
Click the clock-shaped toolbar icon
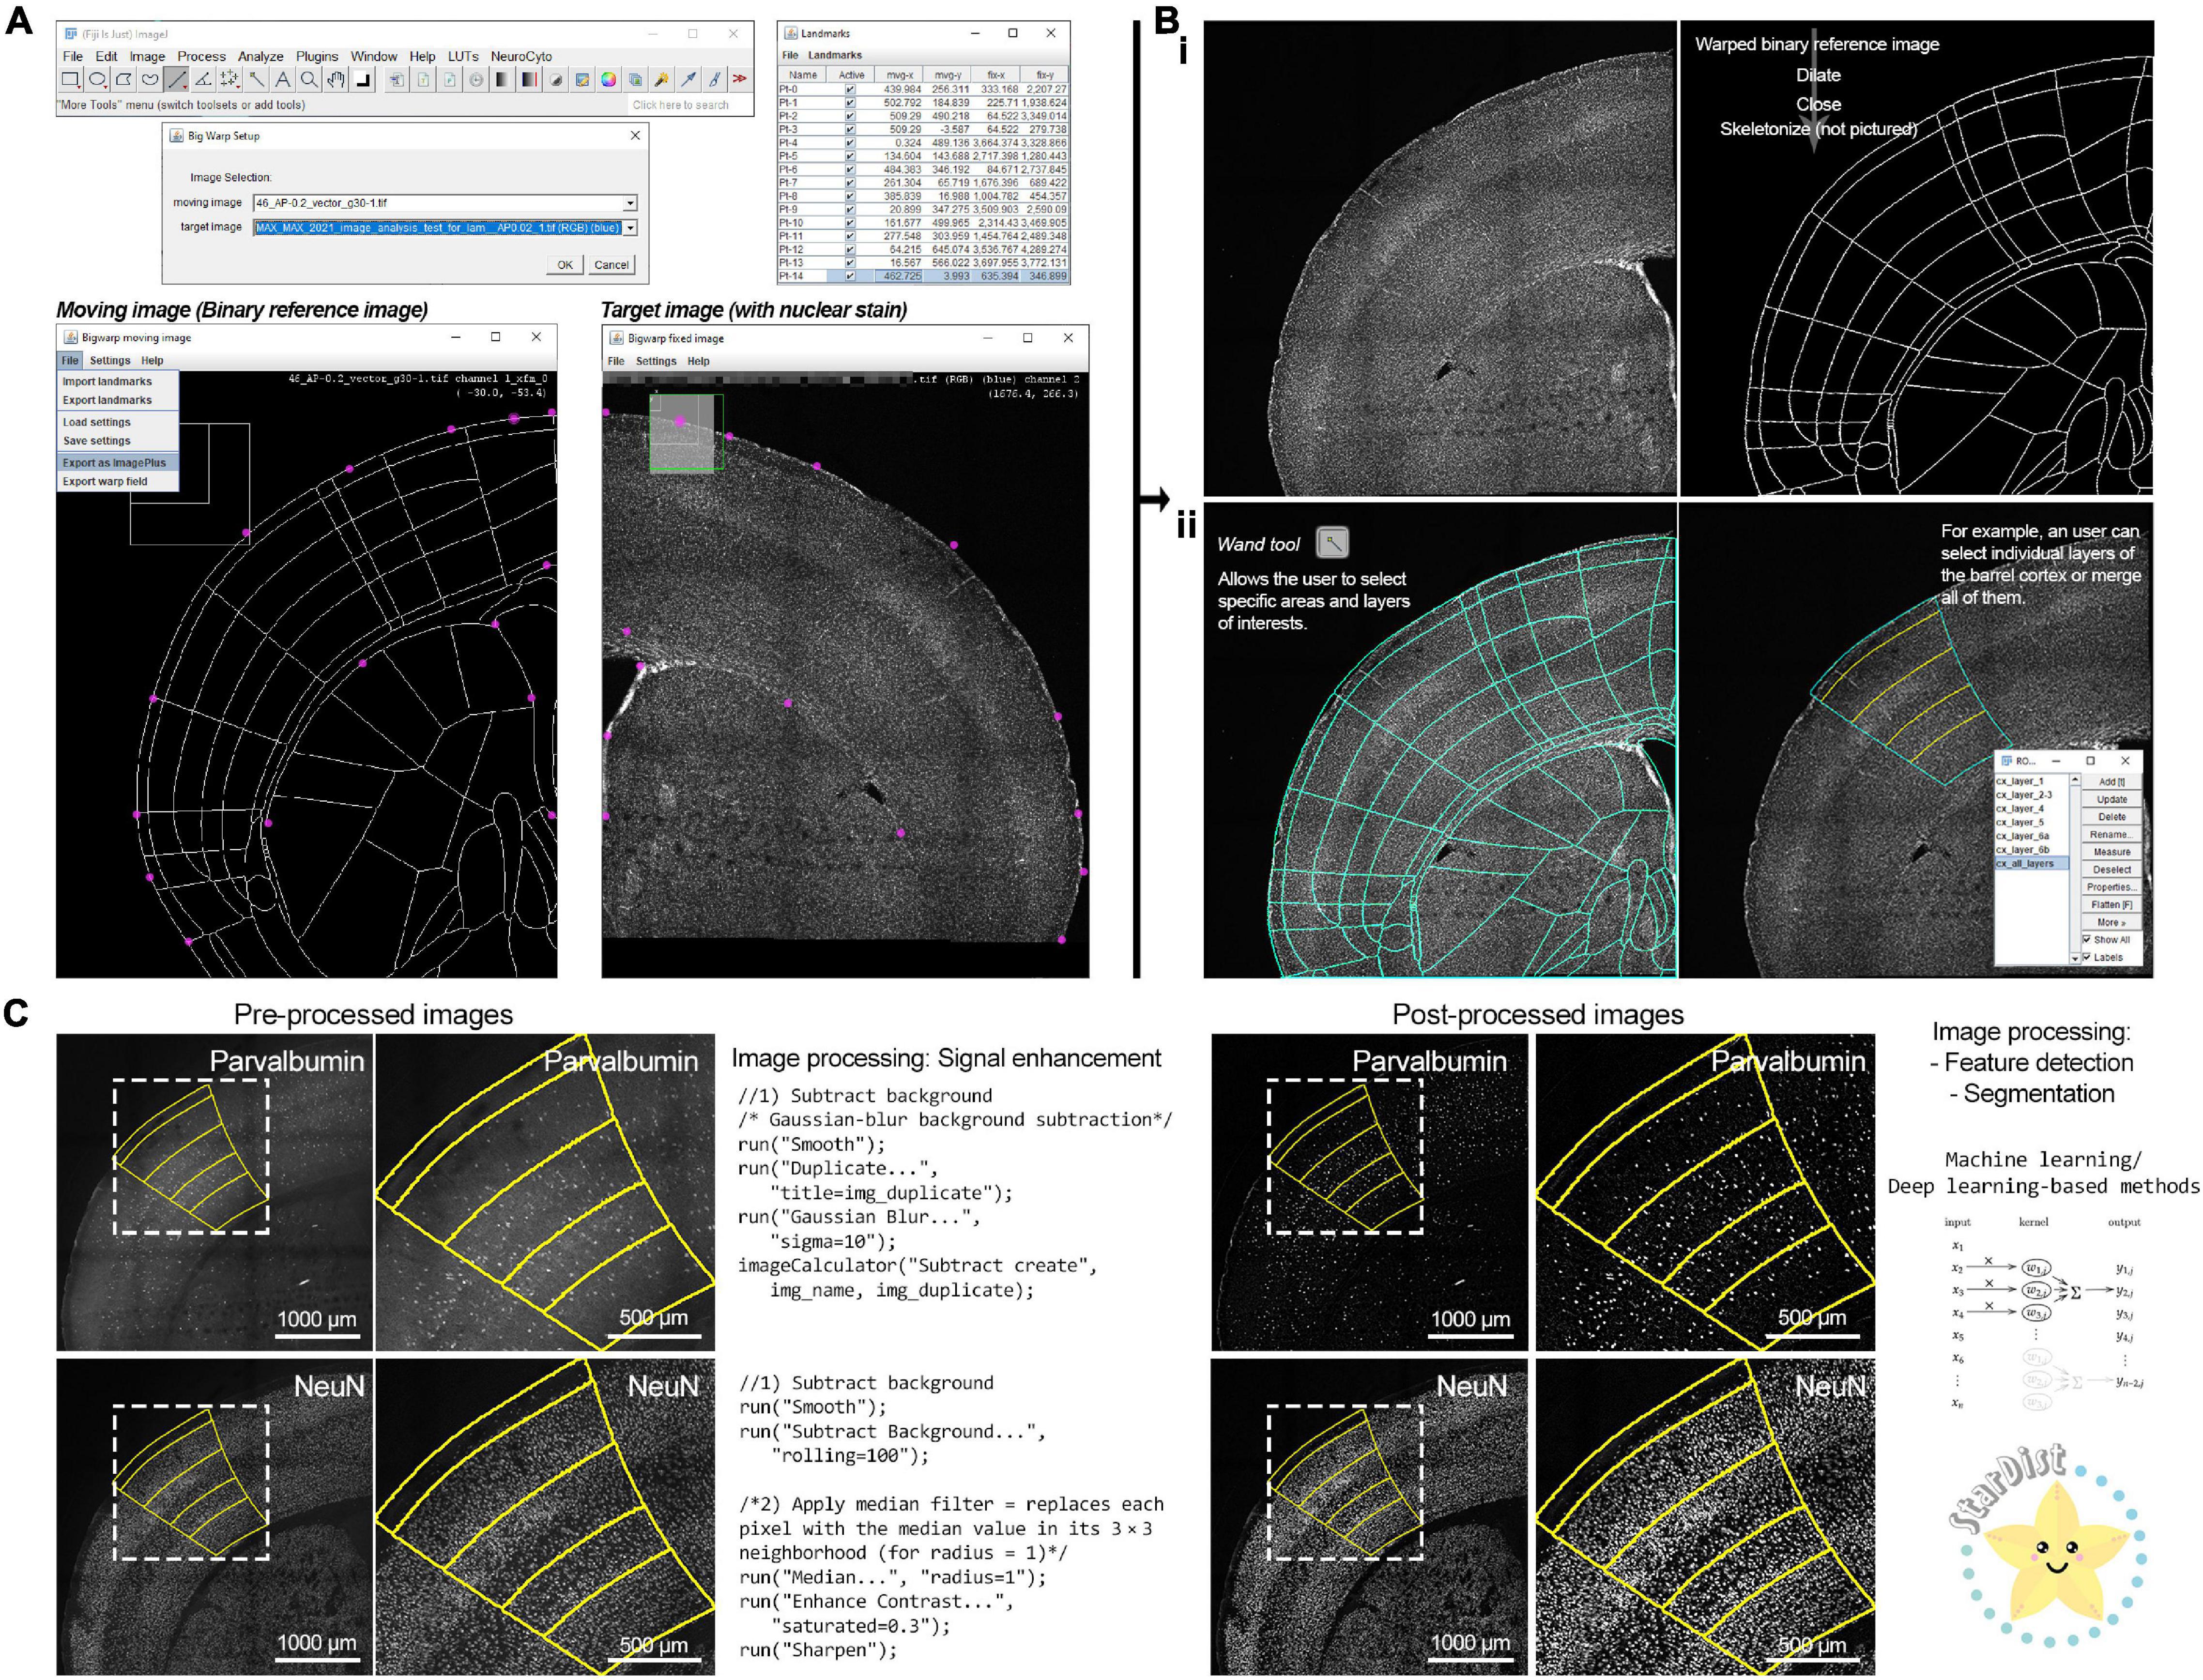476,80
